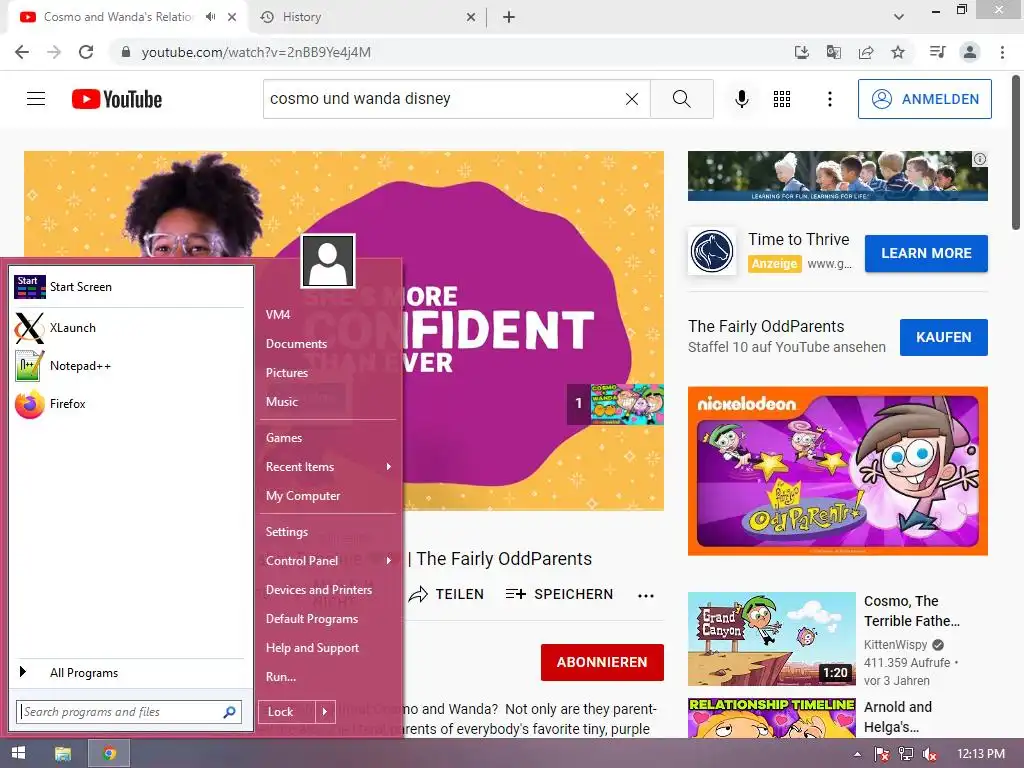The height and width of the screenshot is (768, 1024).
Task: Click the Lock button
Action: 287,712
